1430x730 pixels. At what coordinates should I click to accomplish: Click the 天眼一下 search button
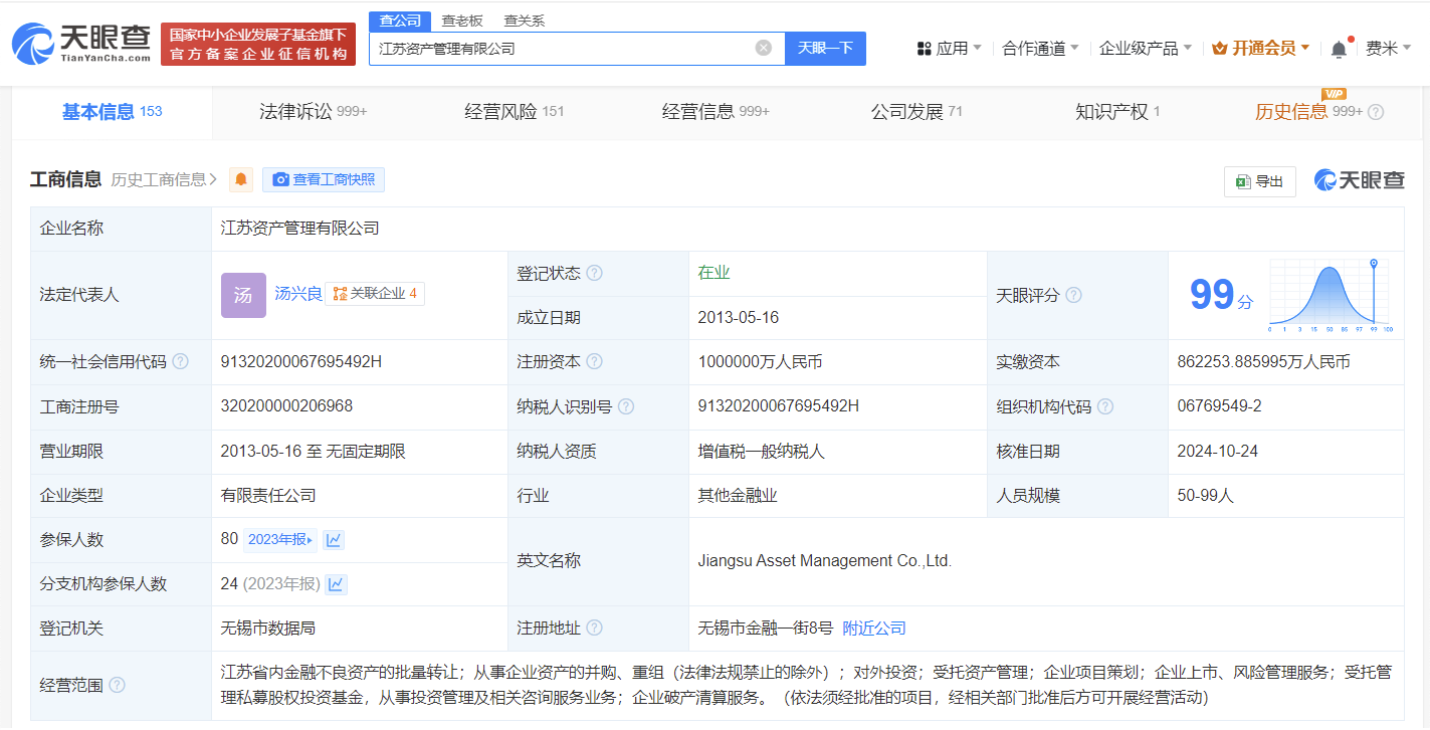tap(825, 48)
